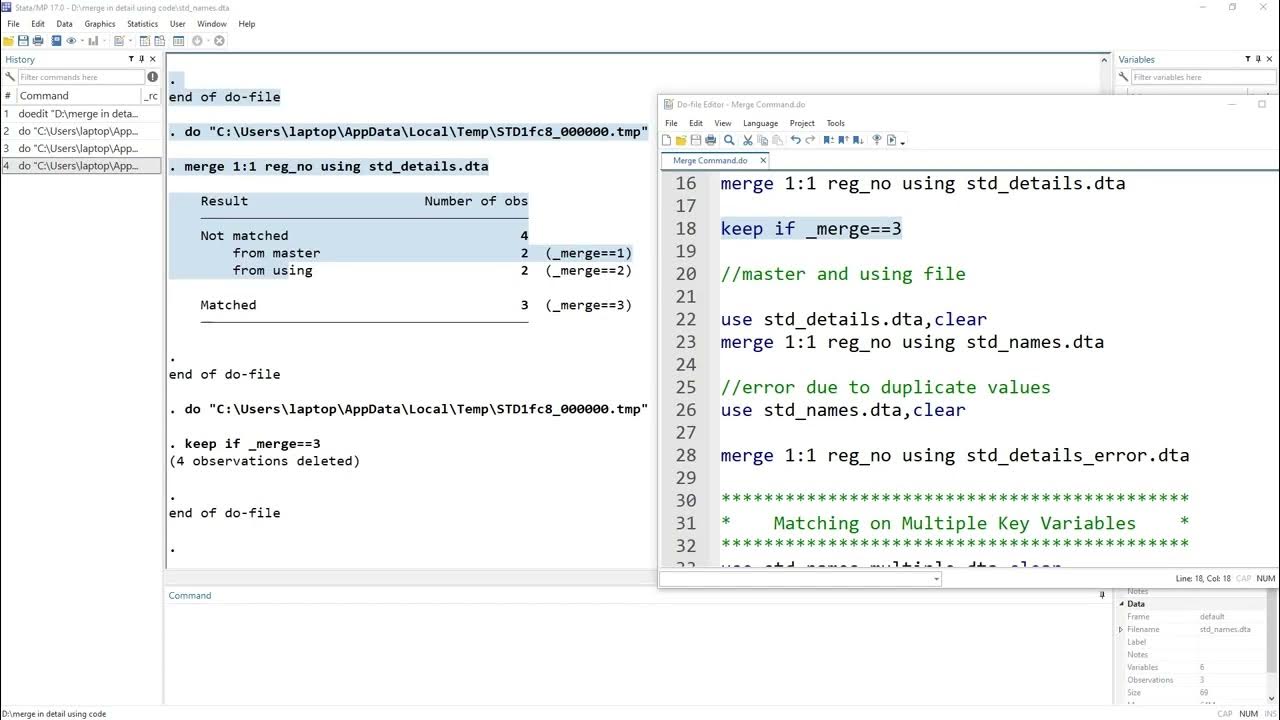This screenshot has width=1280, height=720.
Task: Open Find magnifier in Do-file Editor
Action: pos(729,140)
